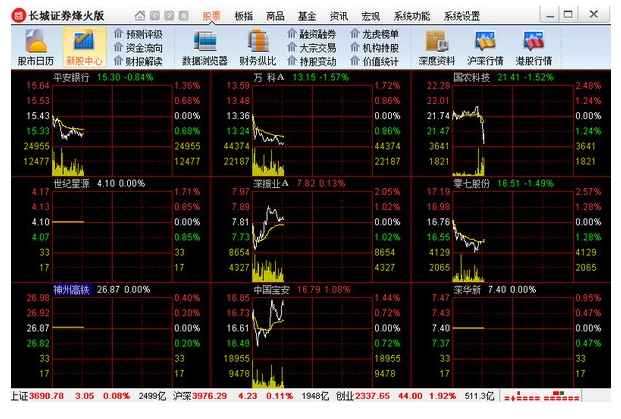Minimize the window
The image size is (621, 419).
[x=550, y=15]
